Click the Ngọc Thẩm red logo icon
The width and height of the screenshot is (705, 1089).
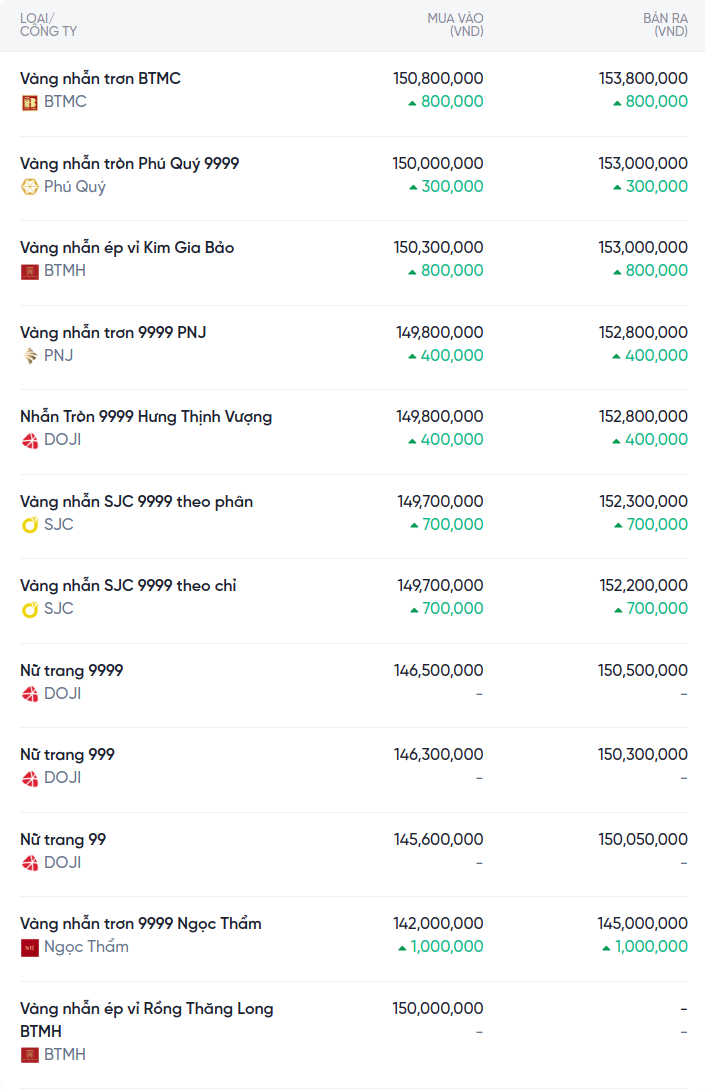pyautogui.click(x=30, y=947)
